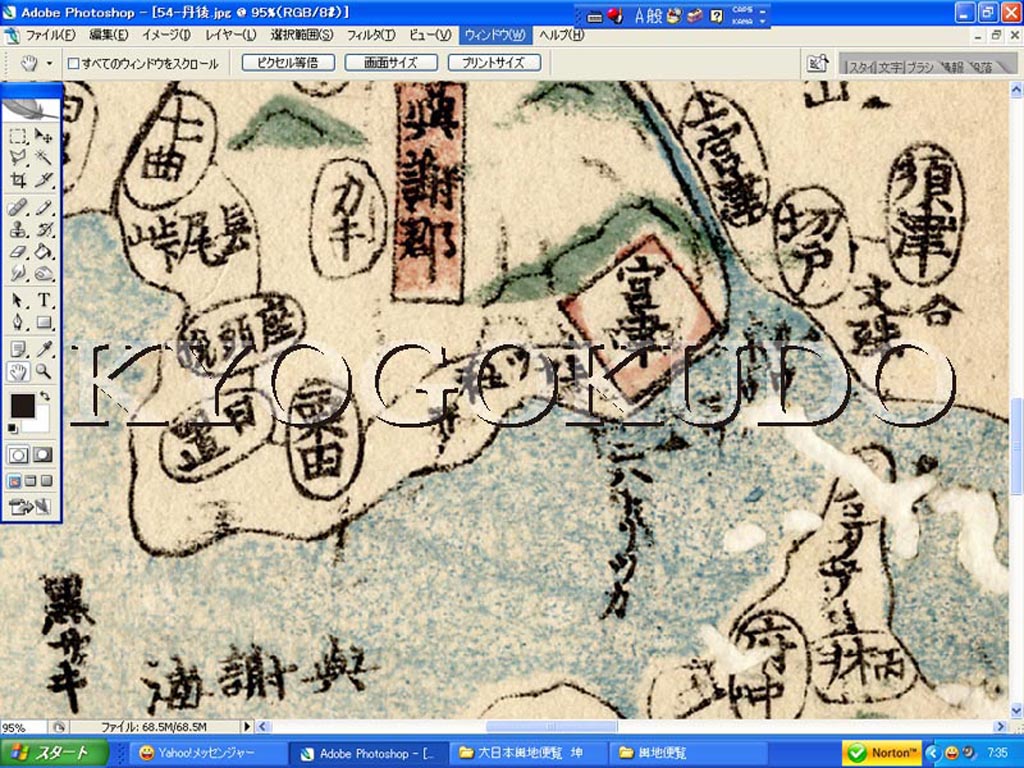Select the Type (T) tool

[43, 300]
